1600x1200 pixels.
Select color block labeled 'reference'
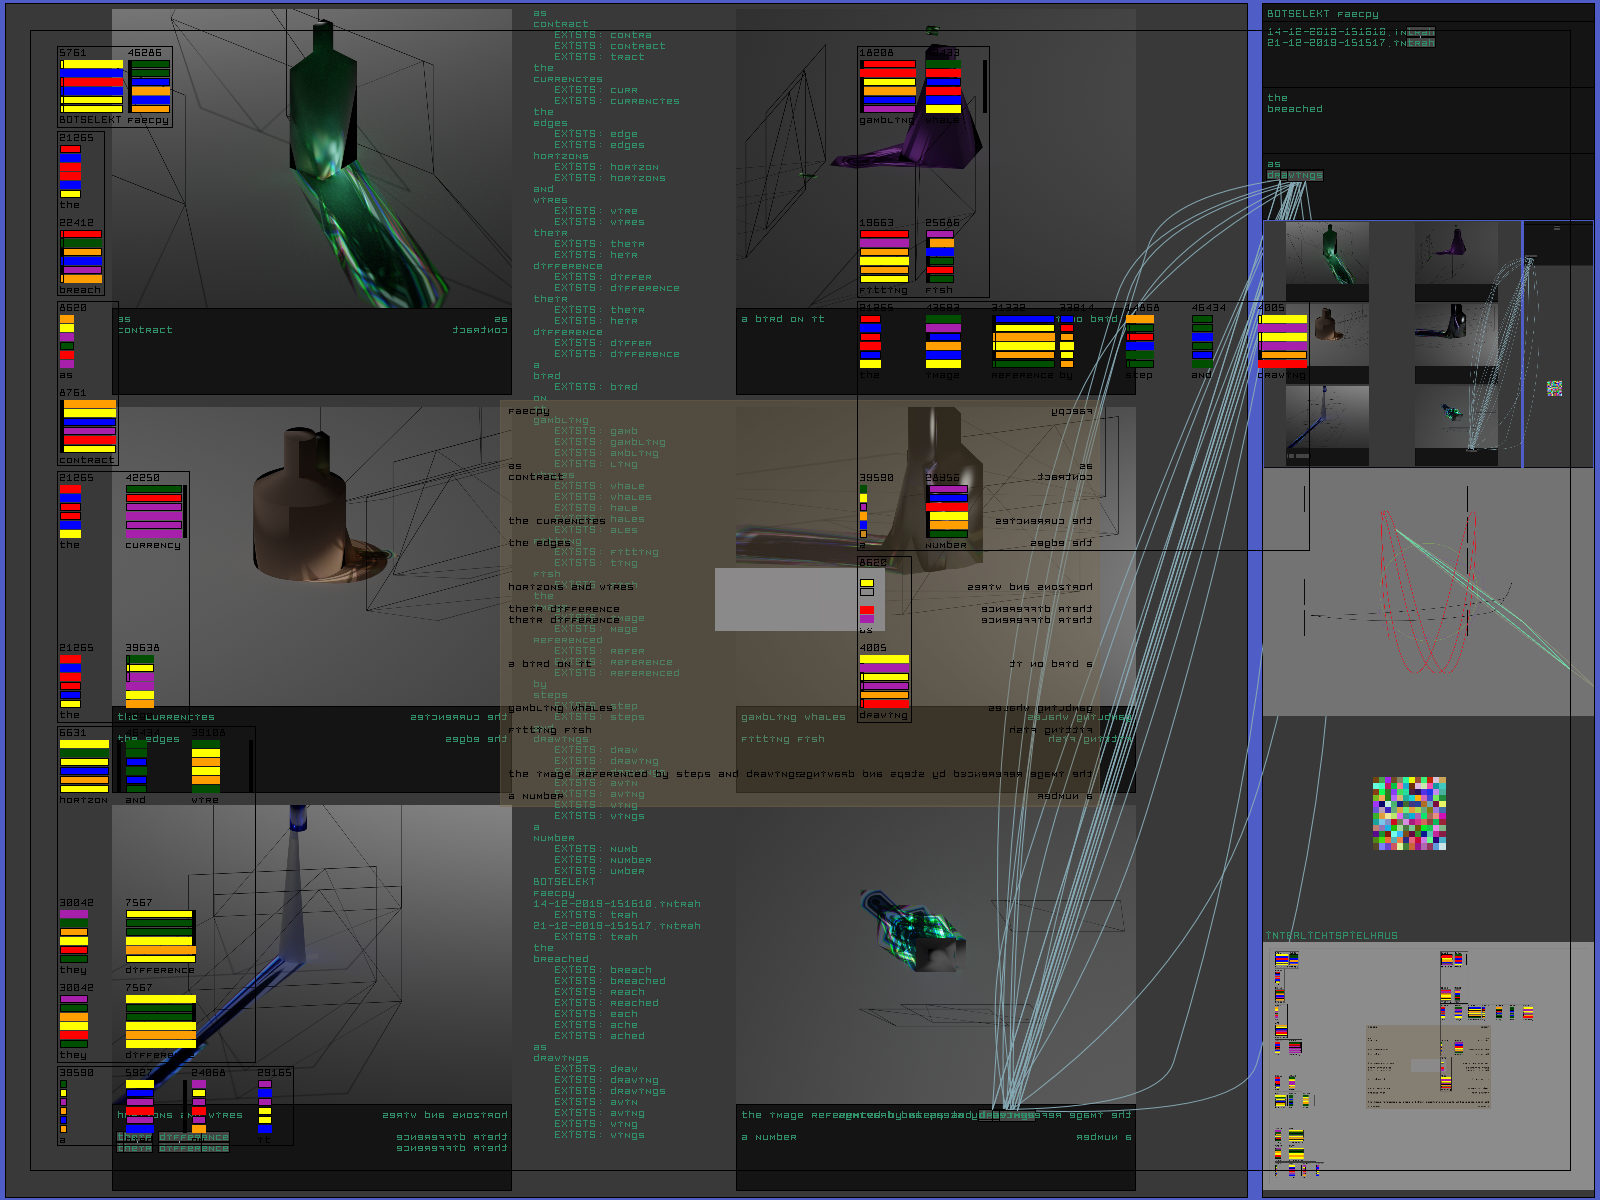coord(1024,341)
